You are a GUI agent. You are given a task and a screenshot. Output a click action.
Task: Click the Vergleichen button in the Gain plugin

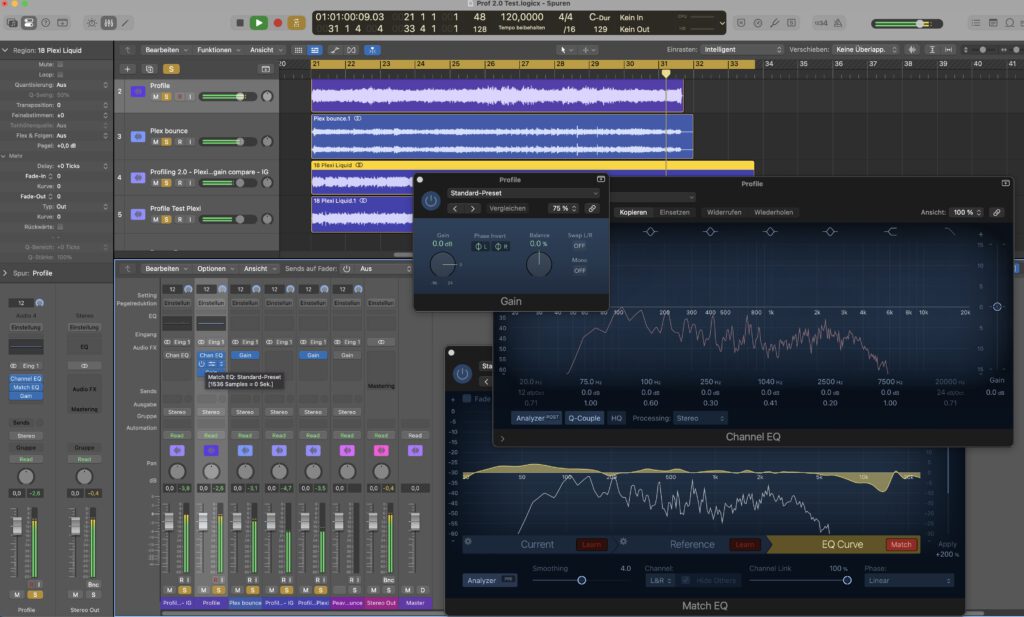coord(508,208)
